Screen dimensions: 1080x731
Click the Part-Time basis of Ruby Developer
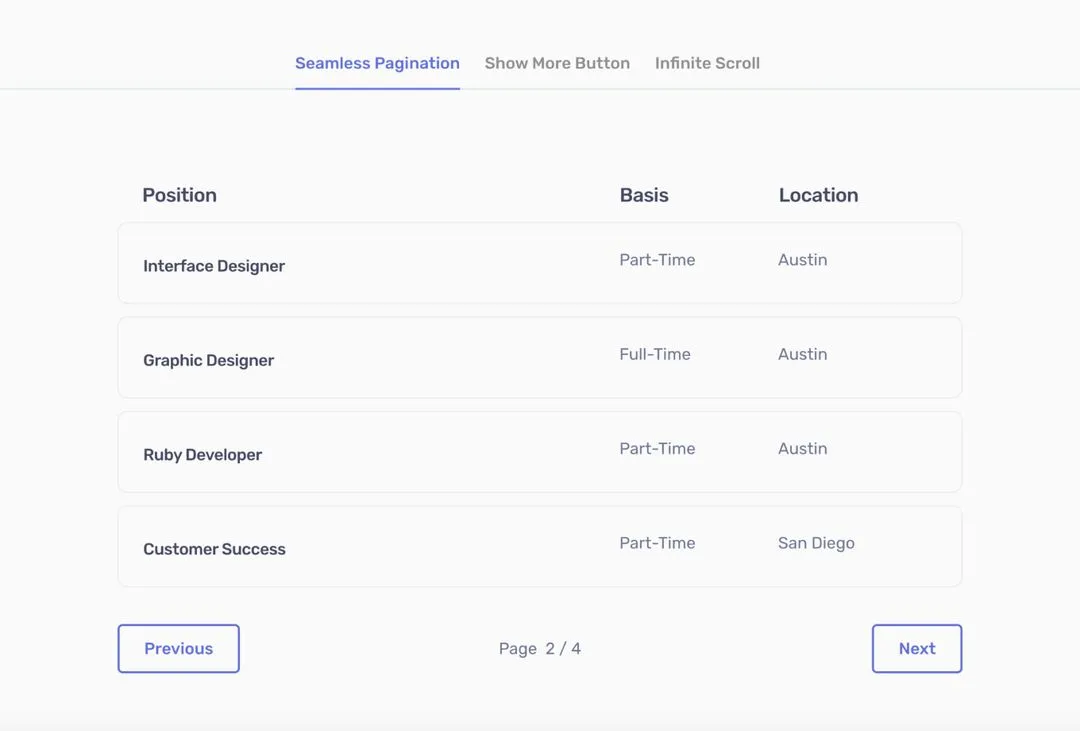click(x=657, y=448)
